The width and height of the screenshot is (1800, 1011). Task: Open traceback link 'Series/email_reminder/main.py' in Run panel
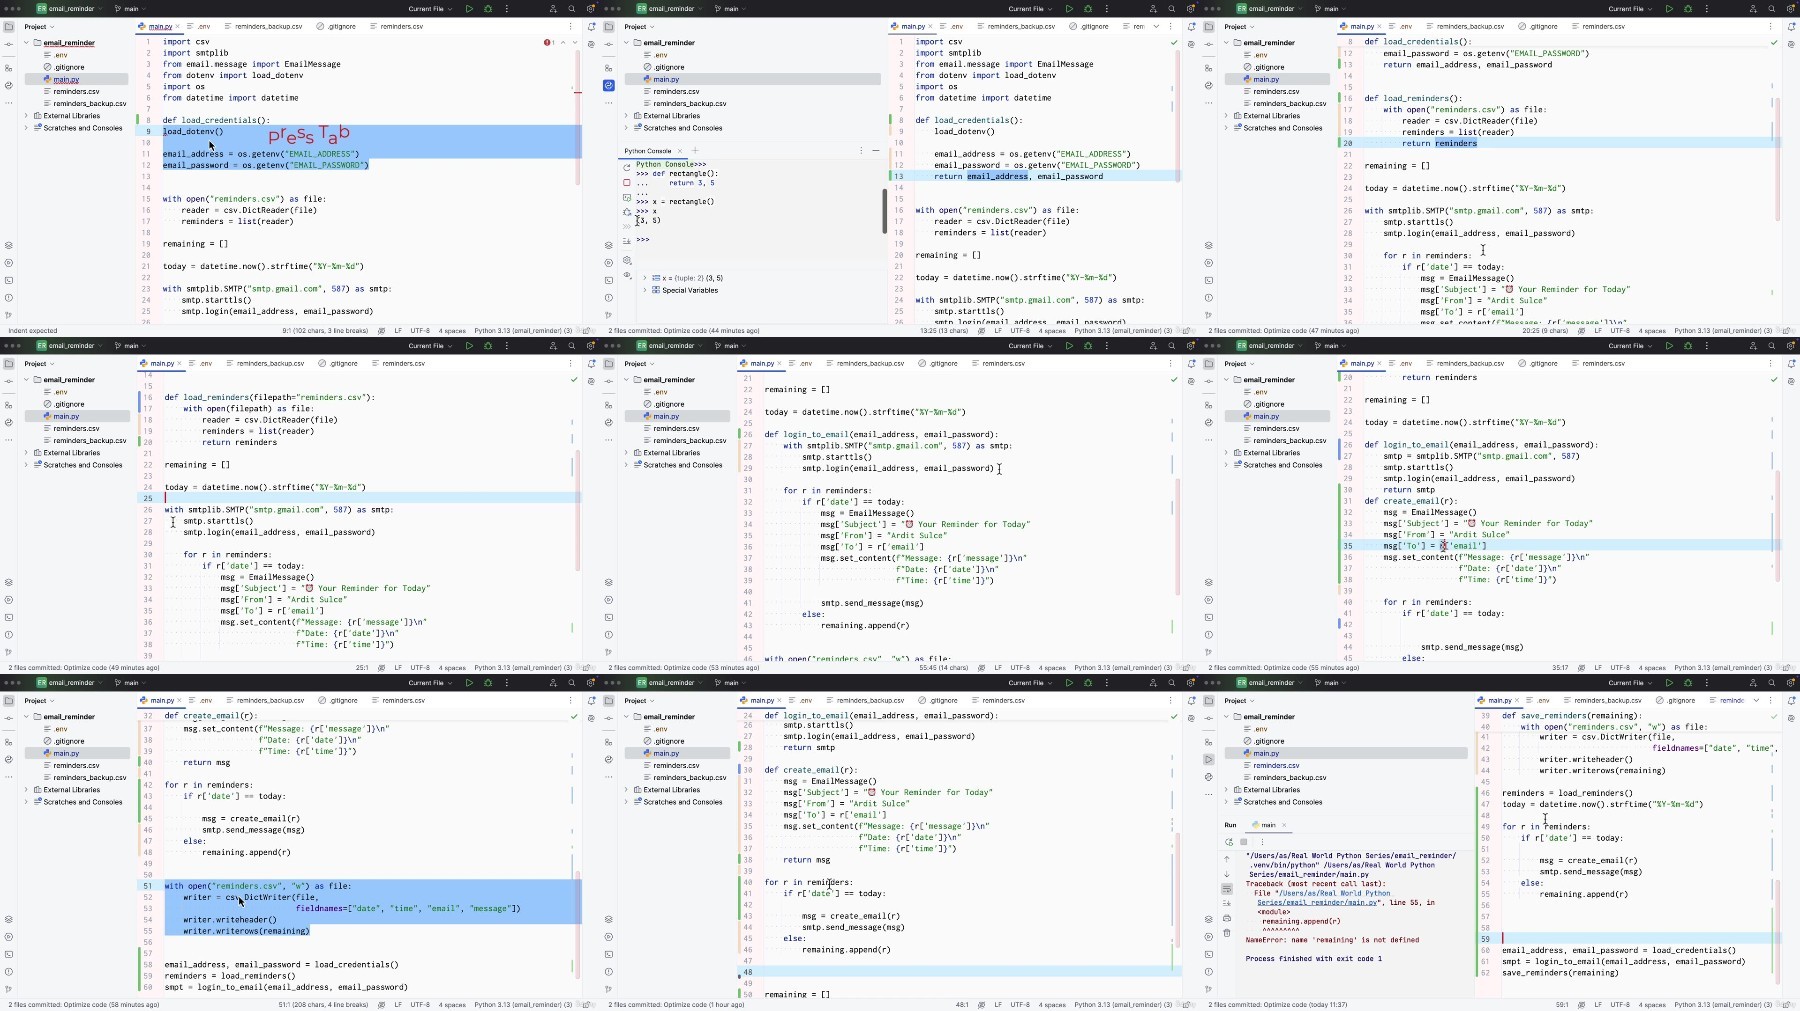click(1316, 902)
